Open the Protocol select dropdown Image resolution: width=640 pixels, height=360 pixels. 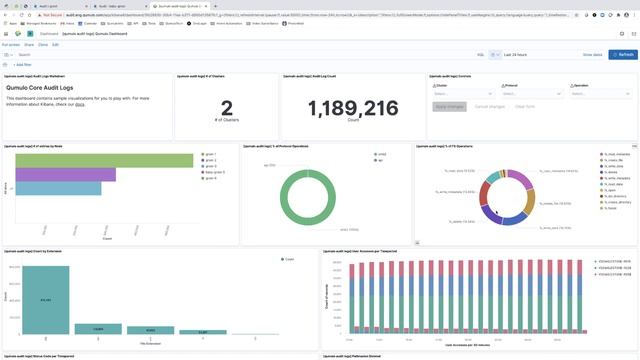pyautogui.click(x=532, y=94)
